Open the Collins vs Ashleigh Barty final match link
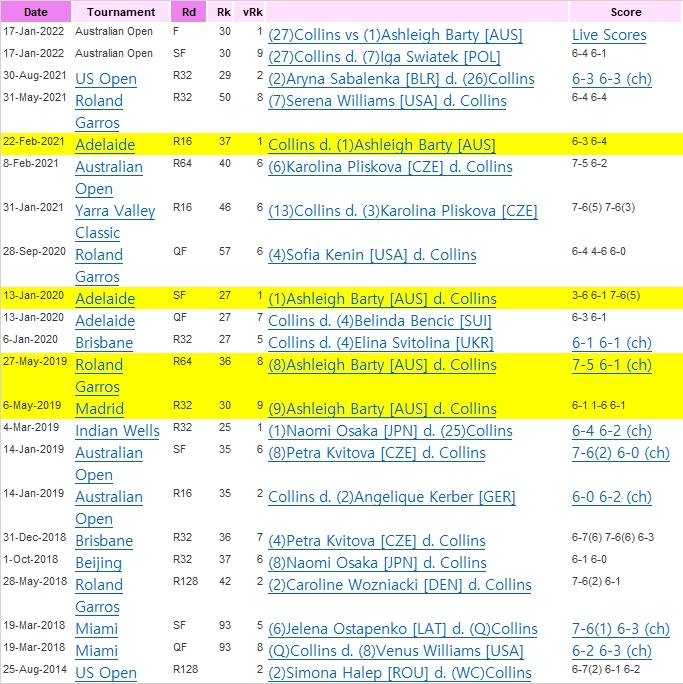The image size is (683, 684). pyautogui.click(x=395, y=35)
